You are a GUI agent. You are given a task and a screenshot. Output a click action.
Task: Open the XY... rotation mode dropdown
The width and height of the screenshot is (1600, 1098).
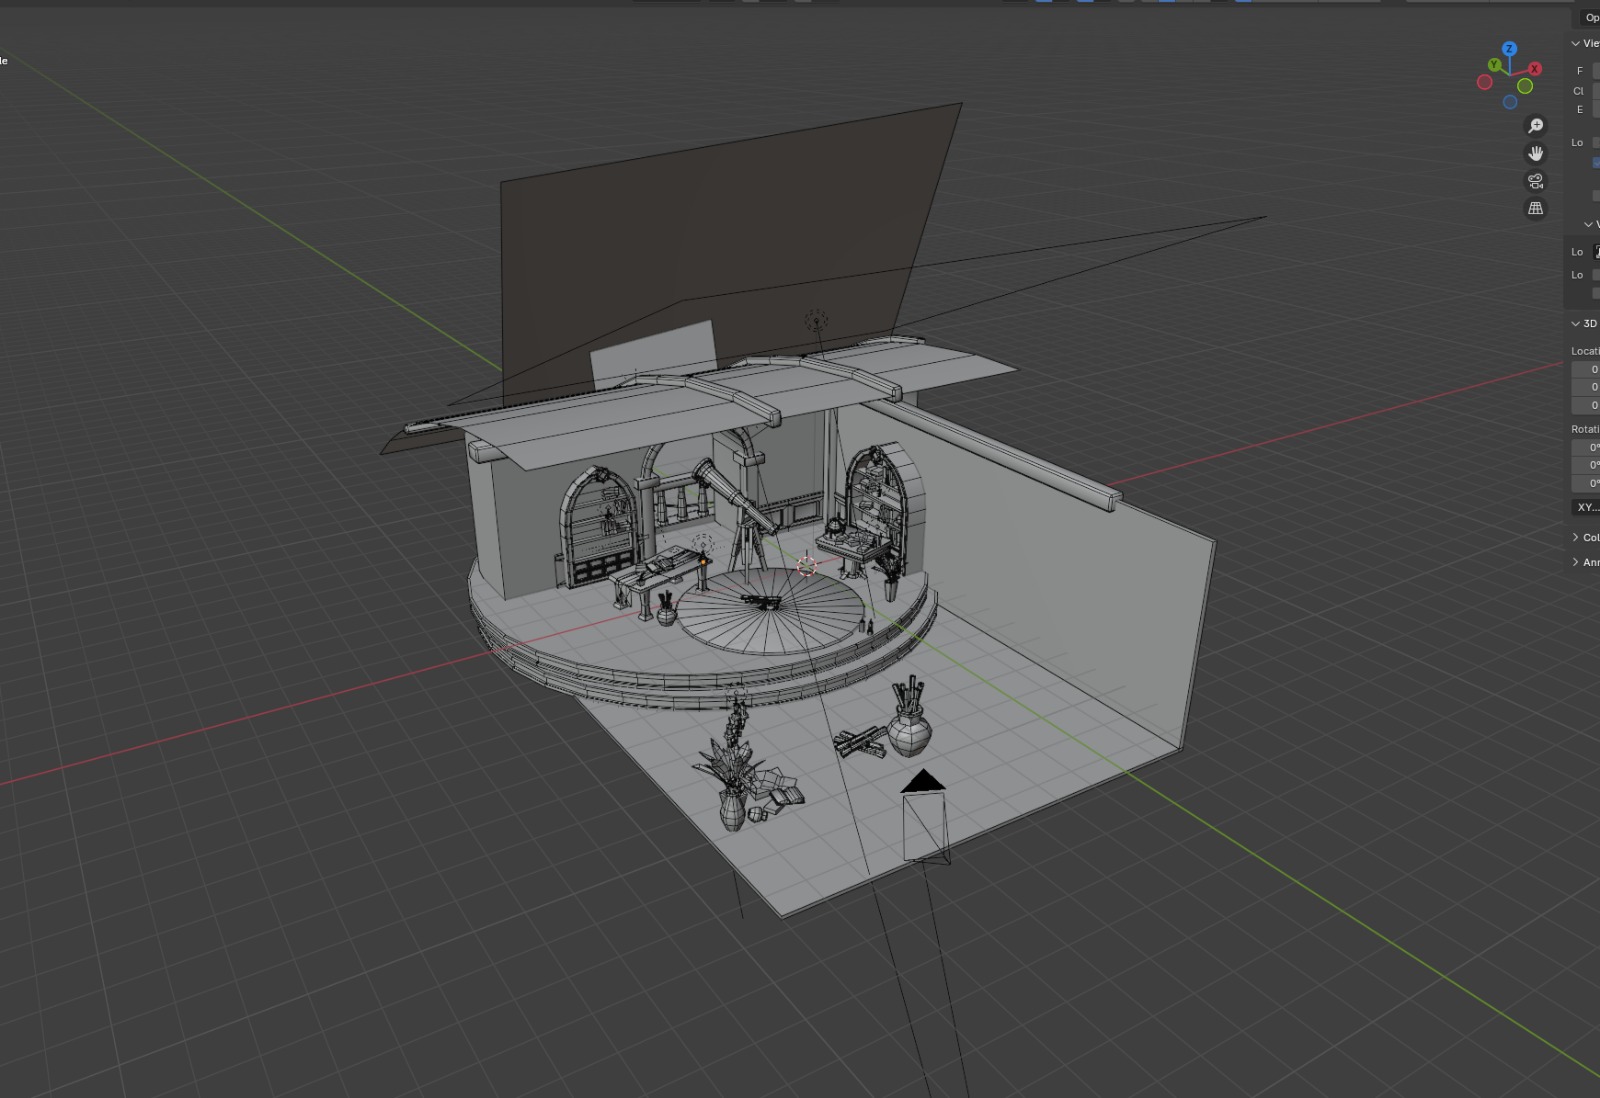(x=1586, y=507)
